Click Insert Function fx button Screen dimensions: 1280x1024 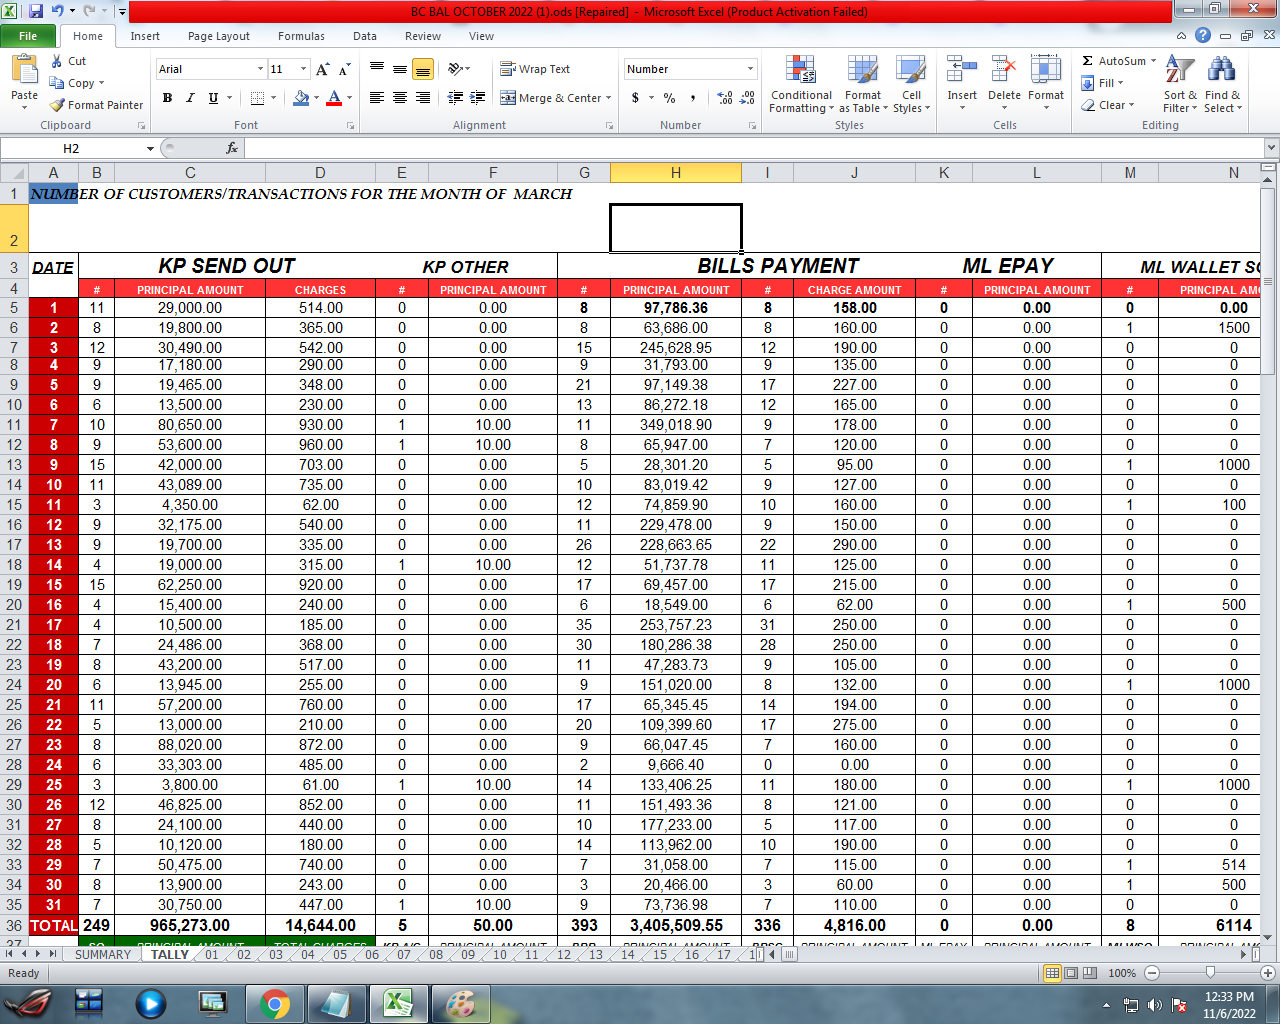pyautogui.click(x=231, y=148)
